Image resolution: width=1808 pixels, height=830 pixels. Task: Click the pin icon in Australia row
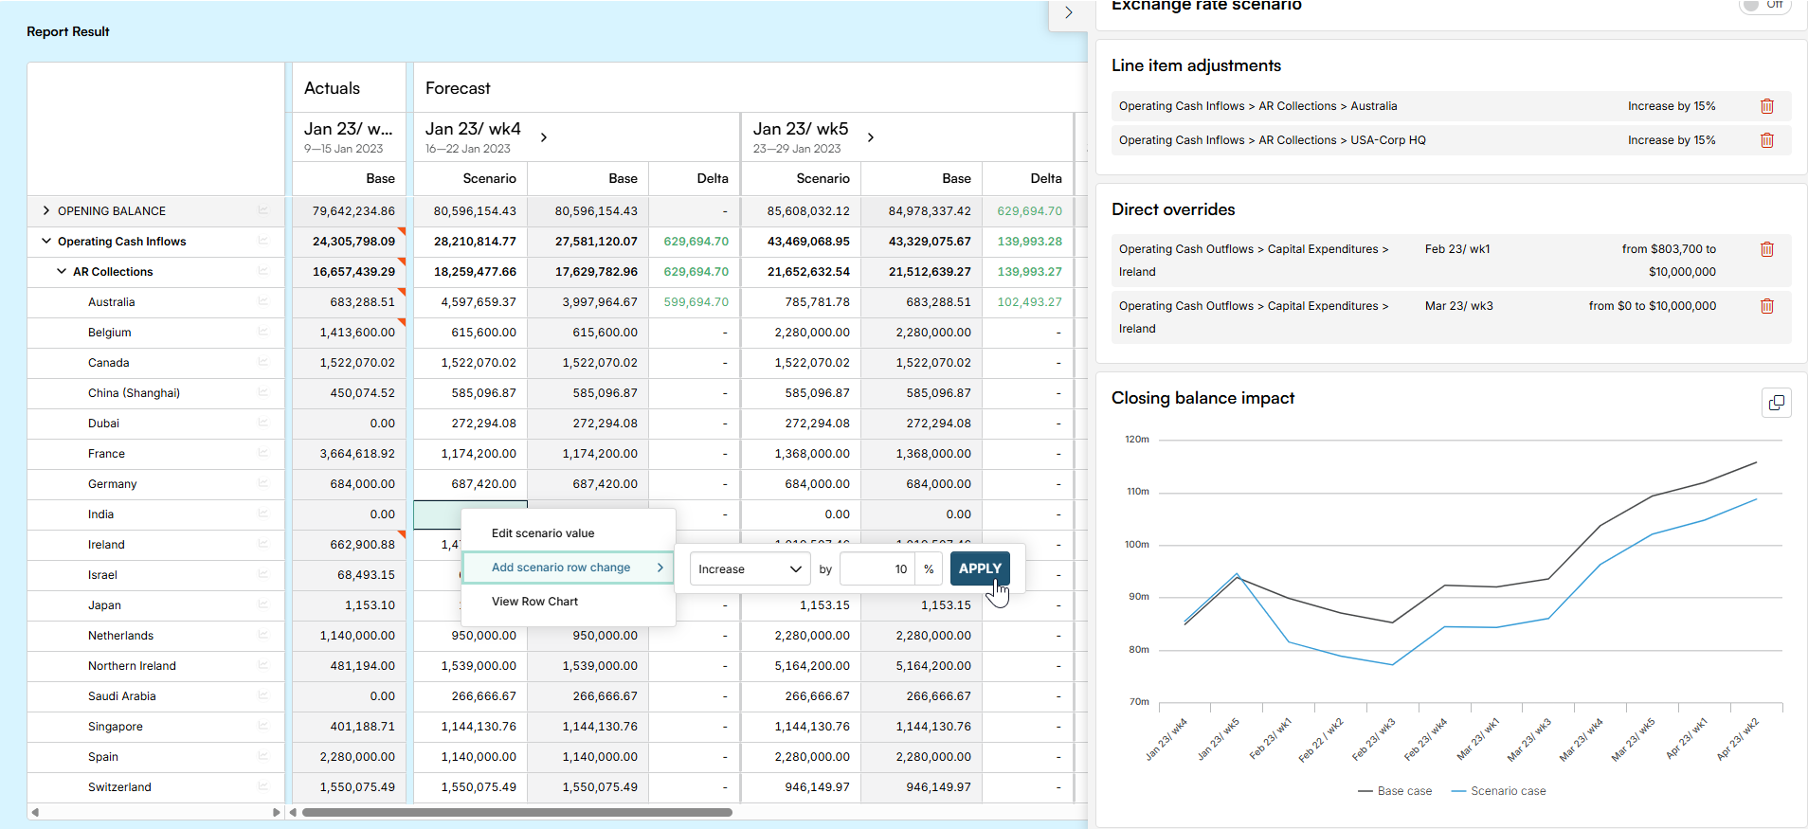263,302
